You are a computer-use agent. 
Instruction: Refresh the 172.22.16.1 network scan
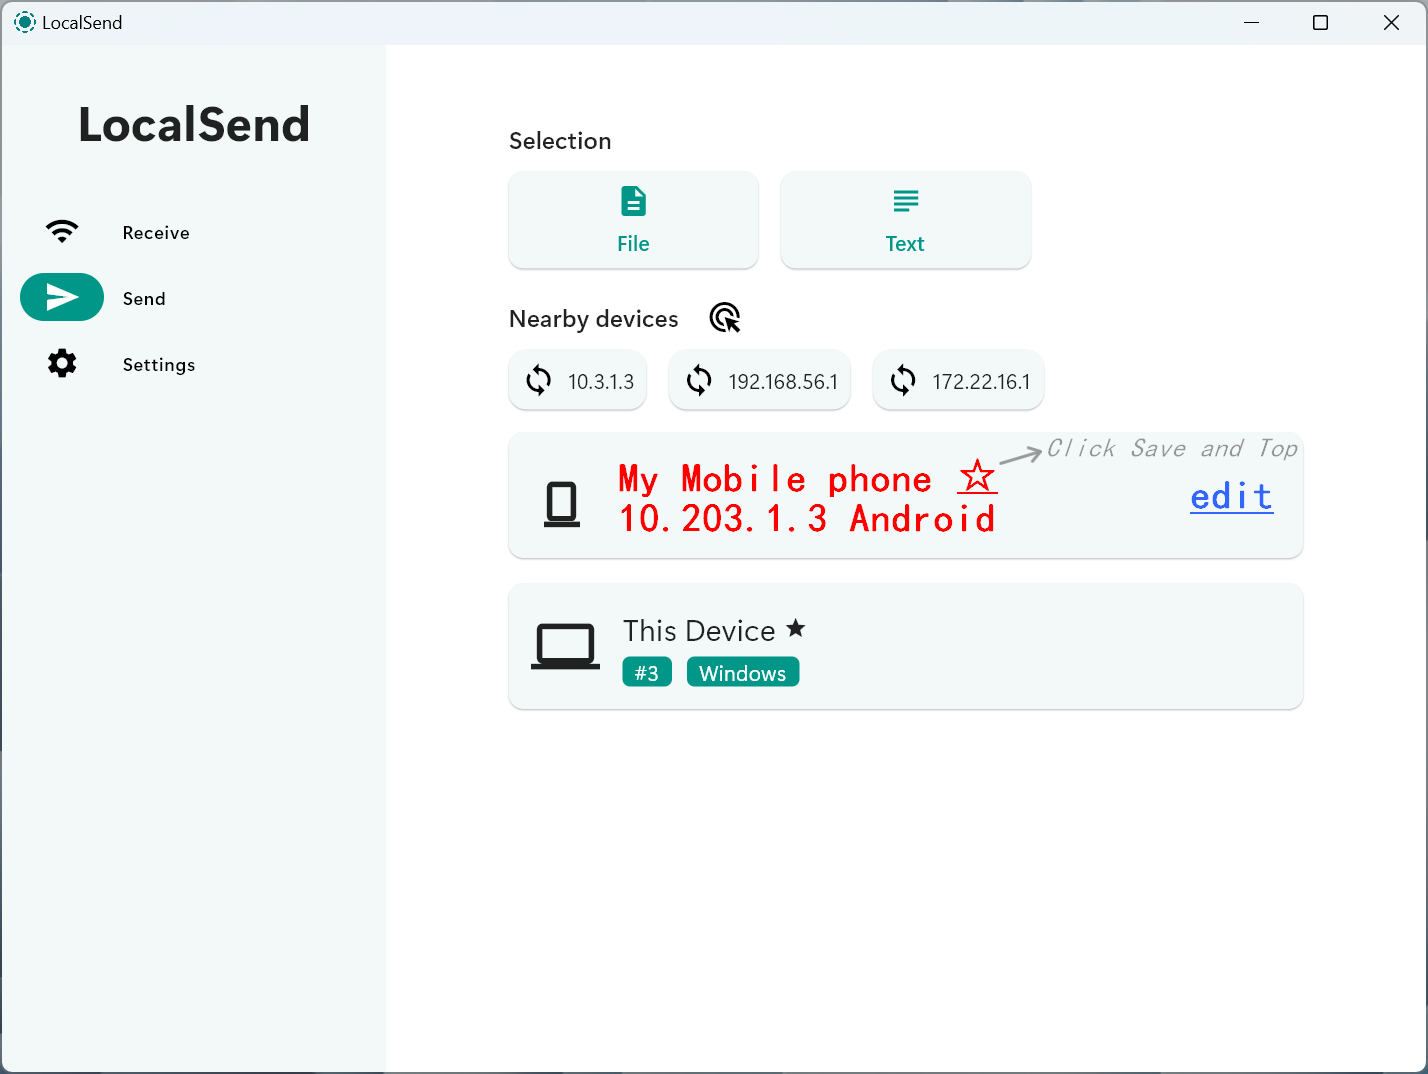tap(901, 380)
